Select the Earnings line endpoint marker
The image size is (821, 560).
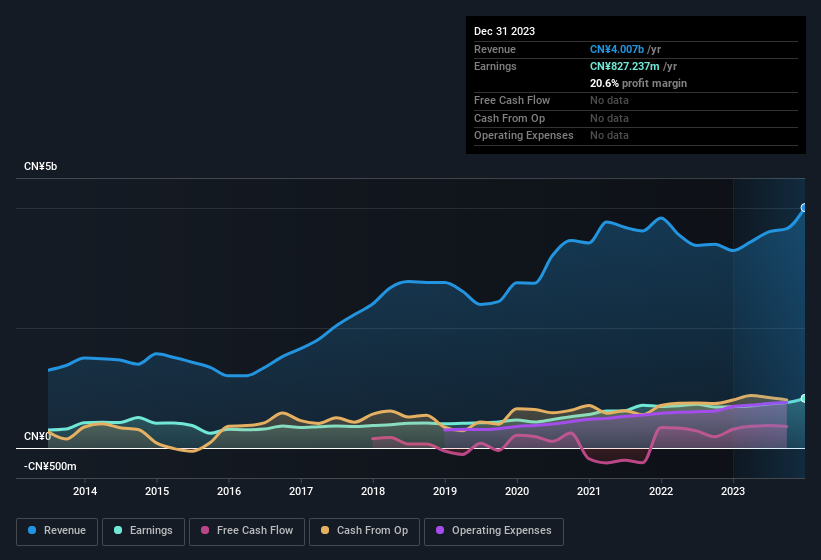[804, 398]
